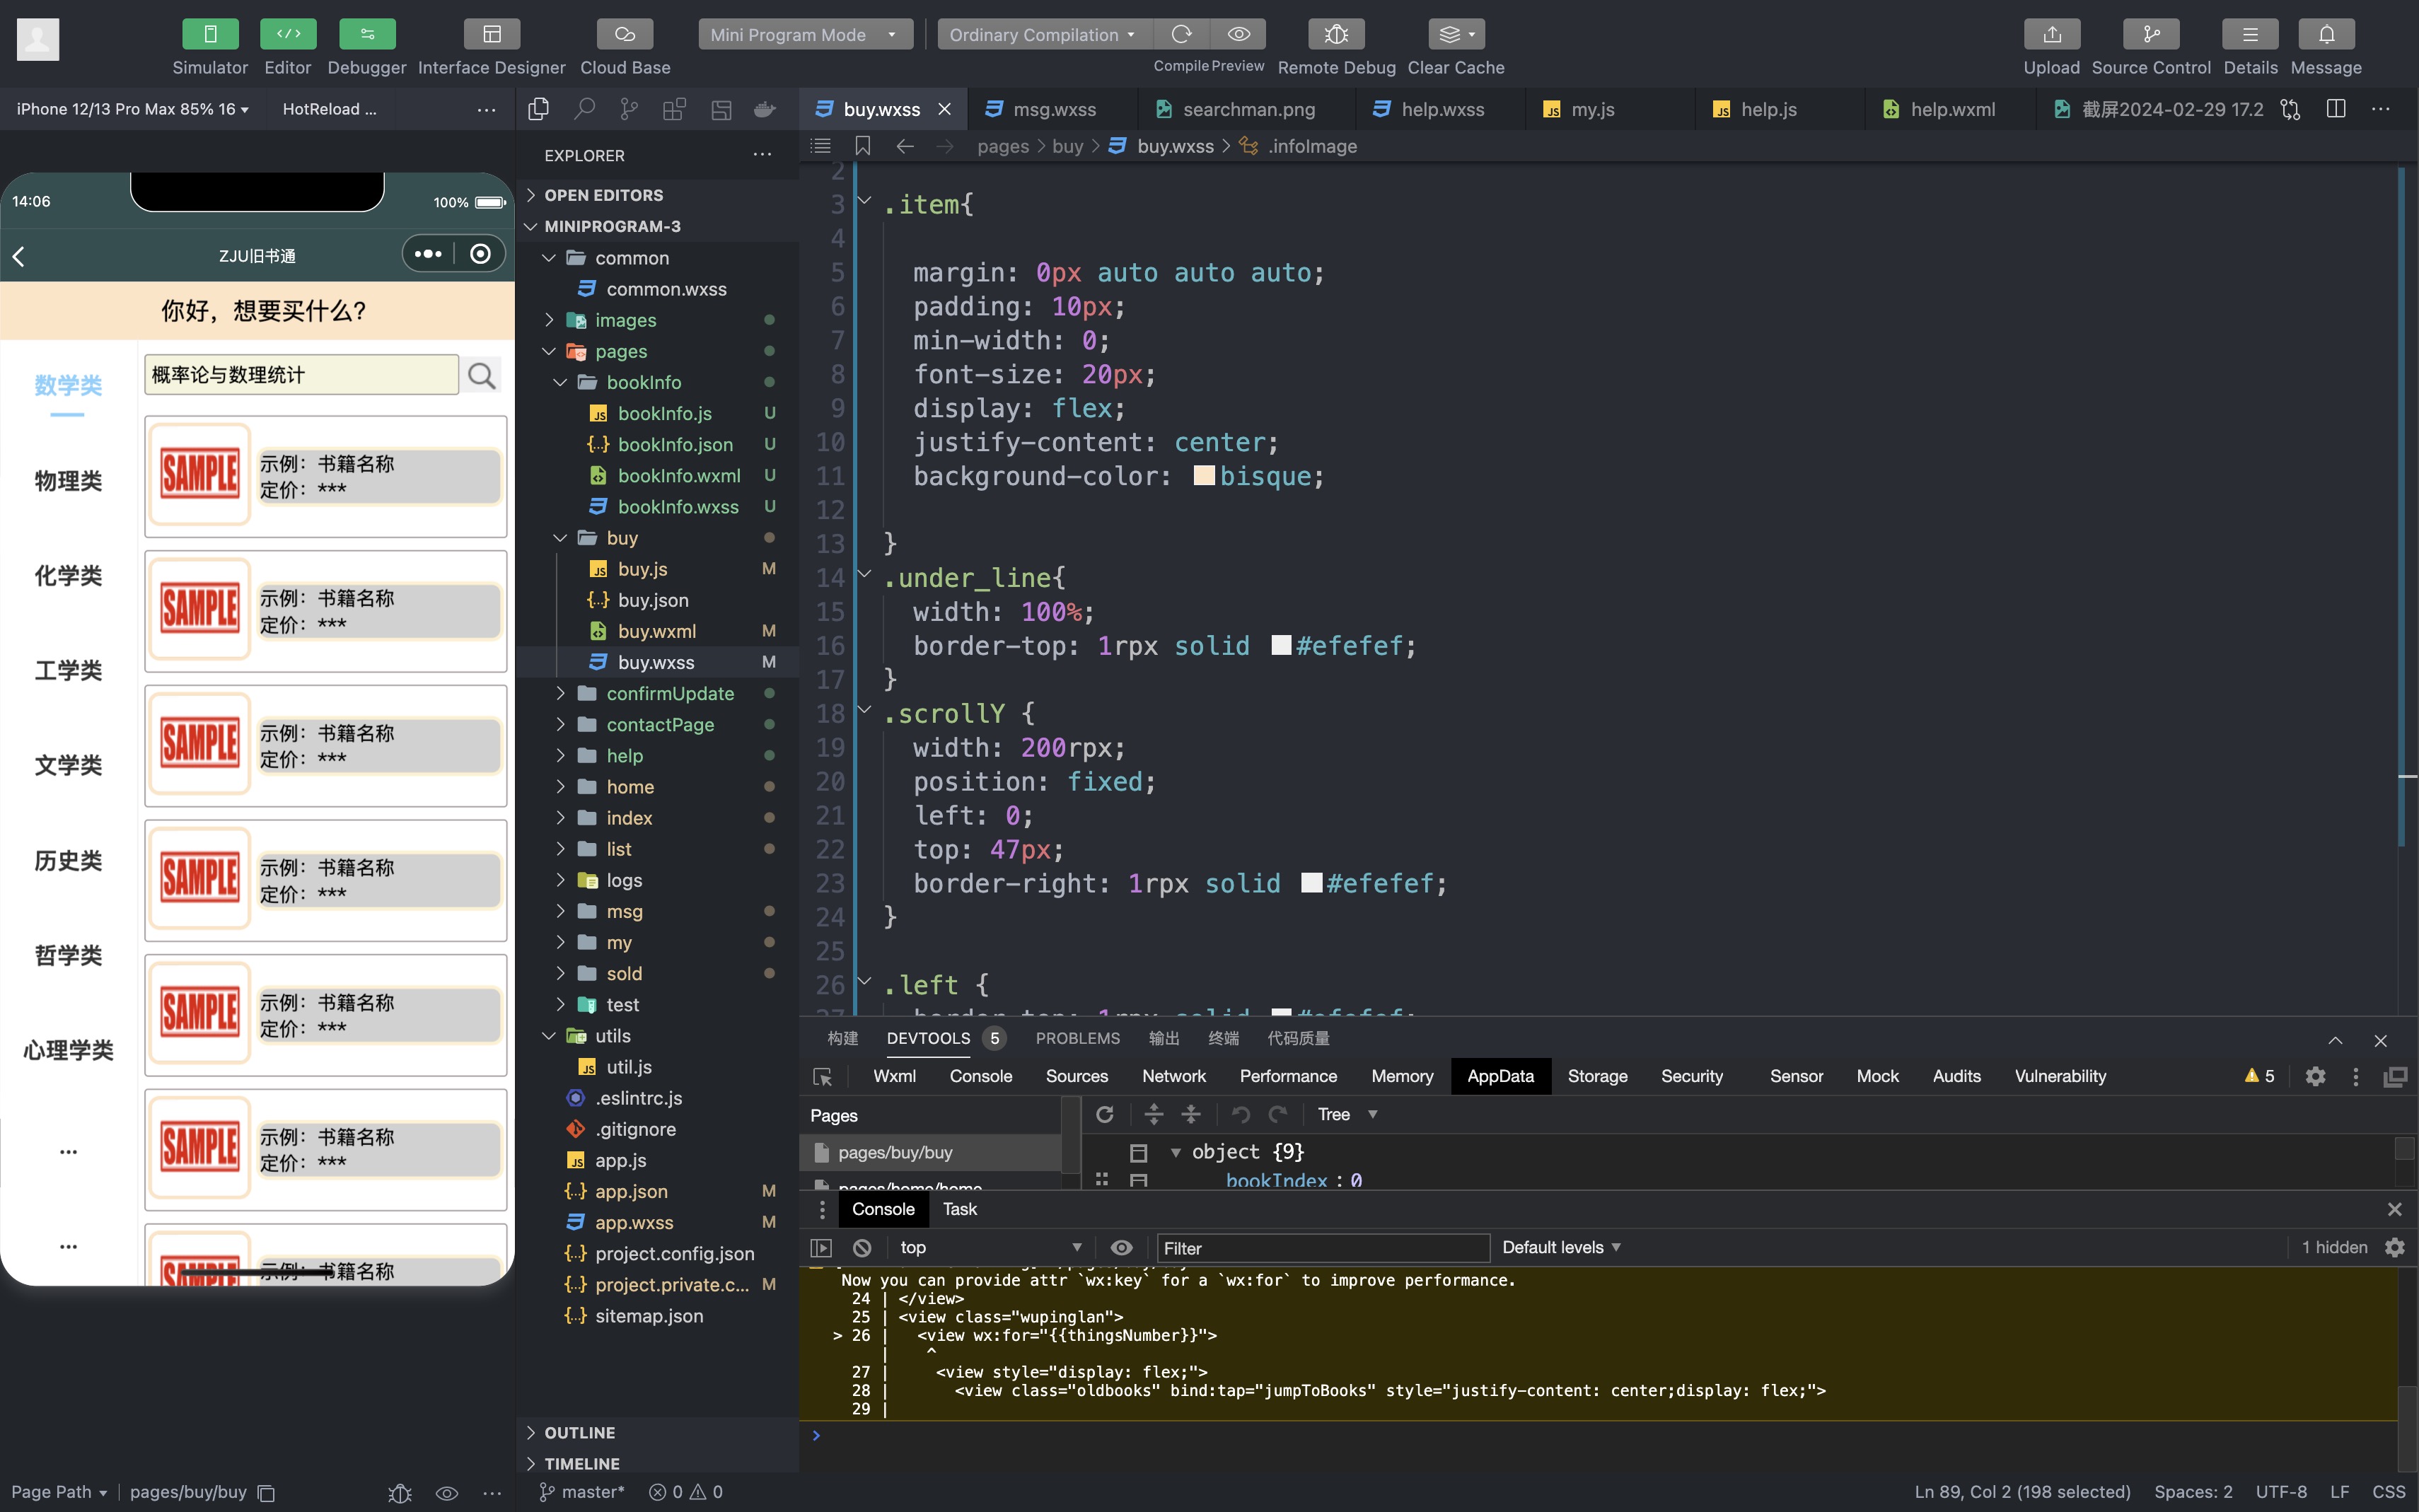Click the bisque color swatch
Viewport: 2419px width, 1512px height.
pos(1204,476)
